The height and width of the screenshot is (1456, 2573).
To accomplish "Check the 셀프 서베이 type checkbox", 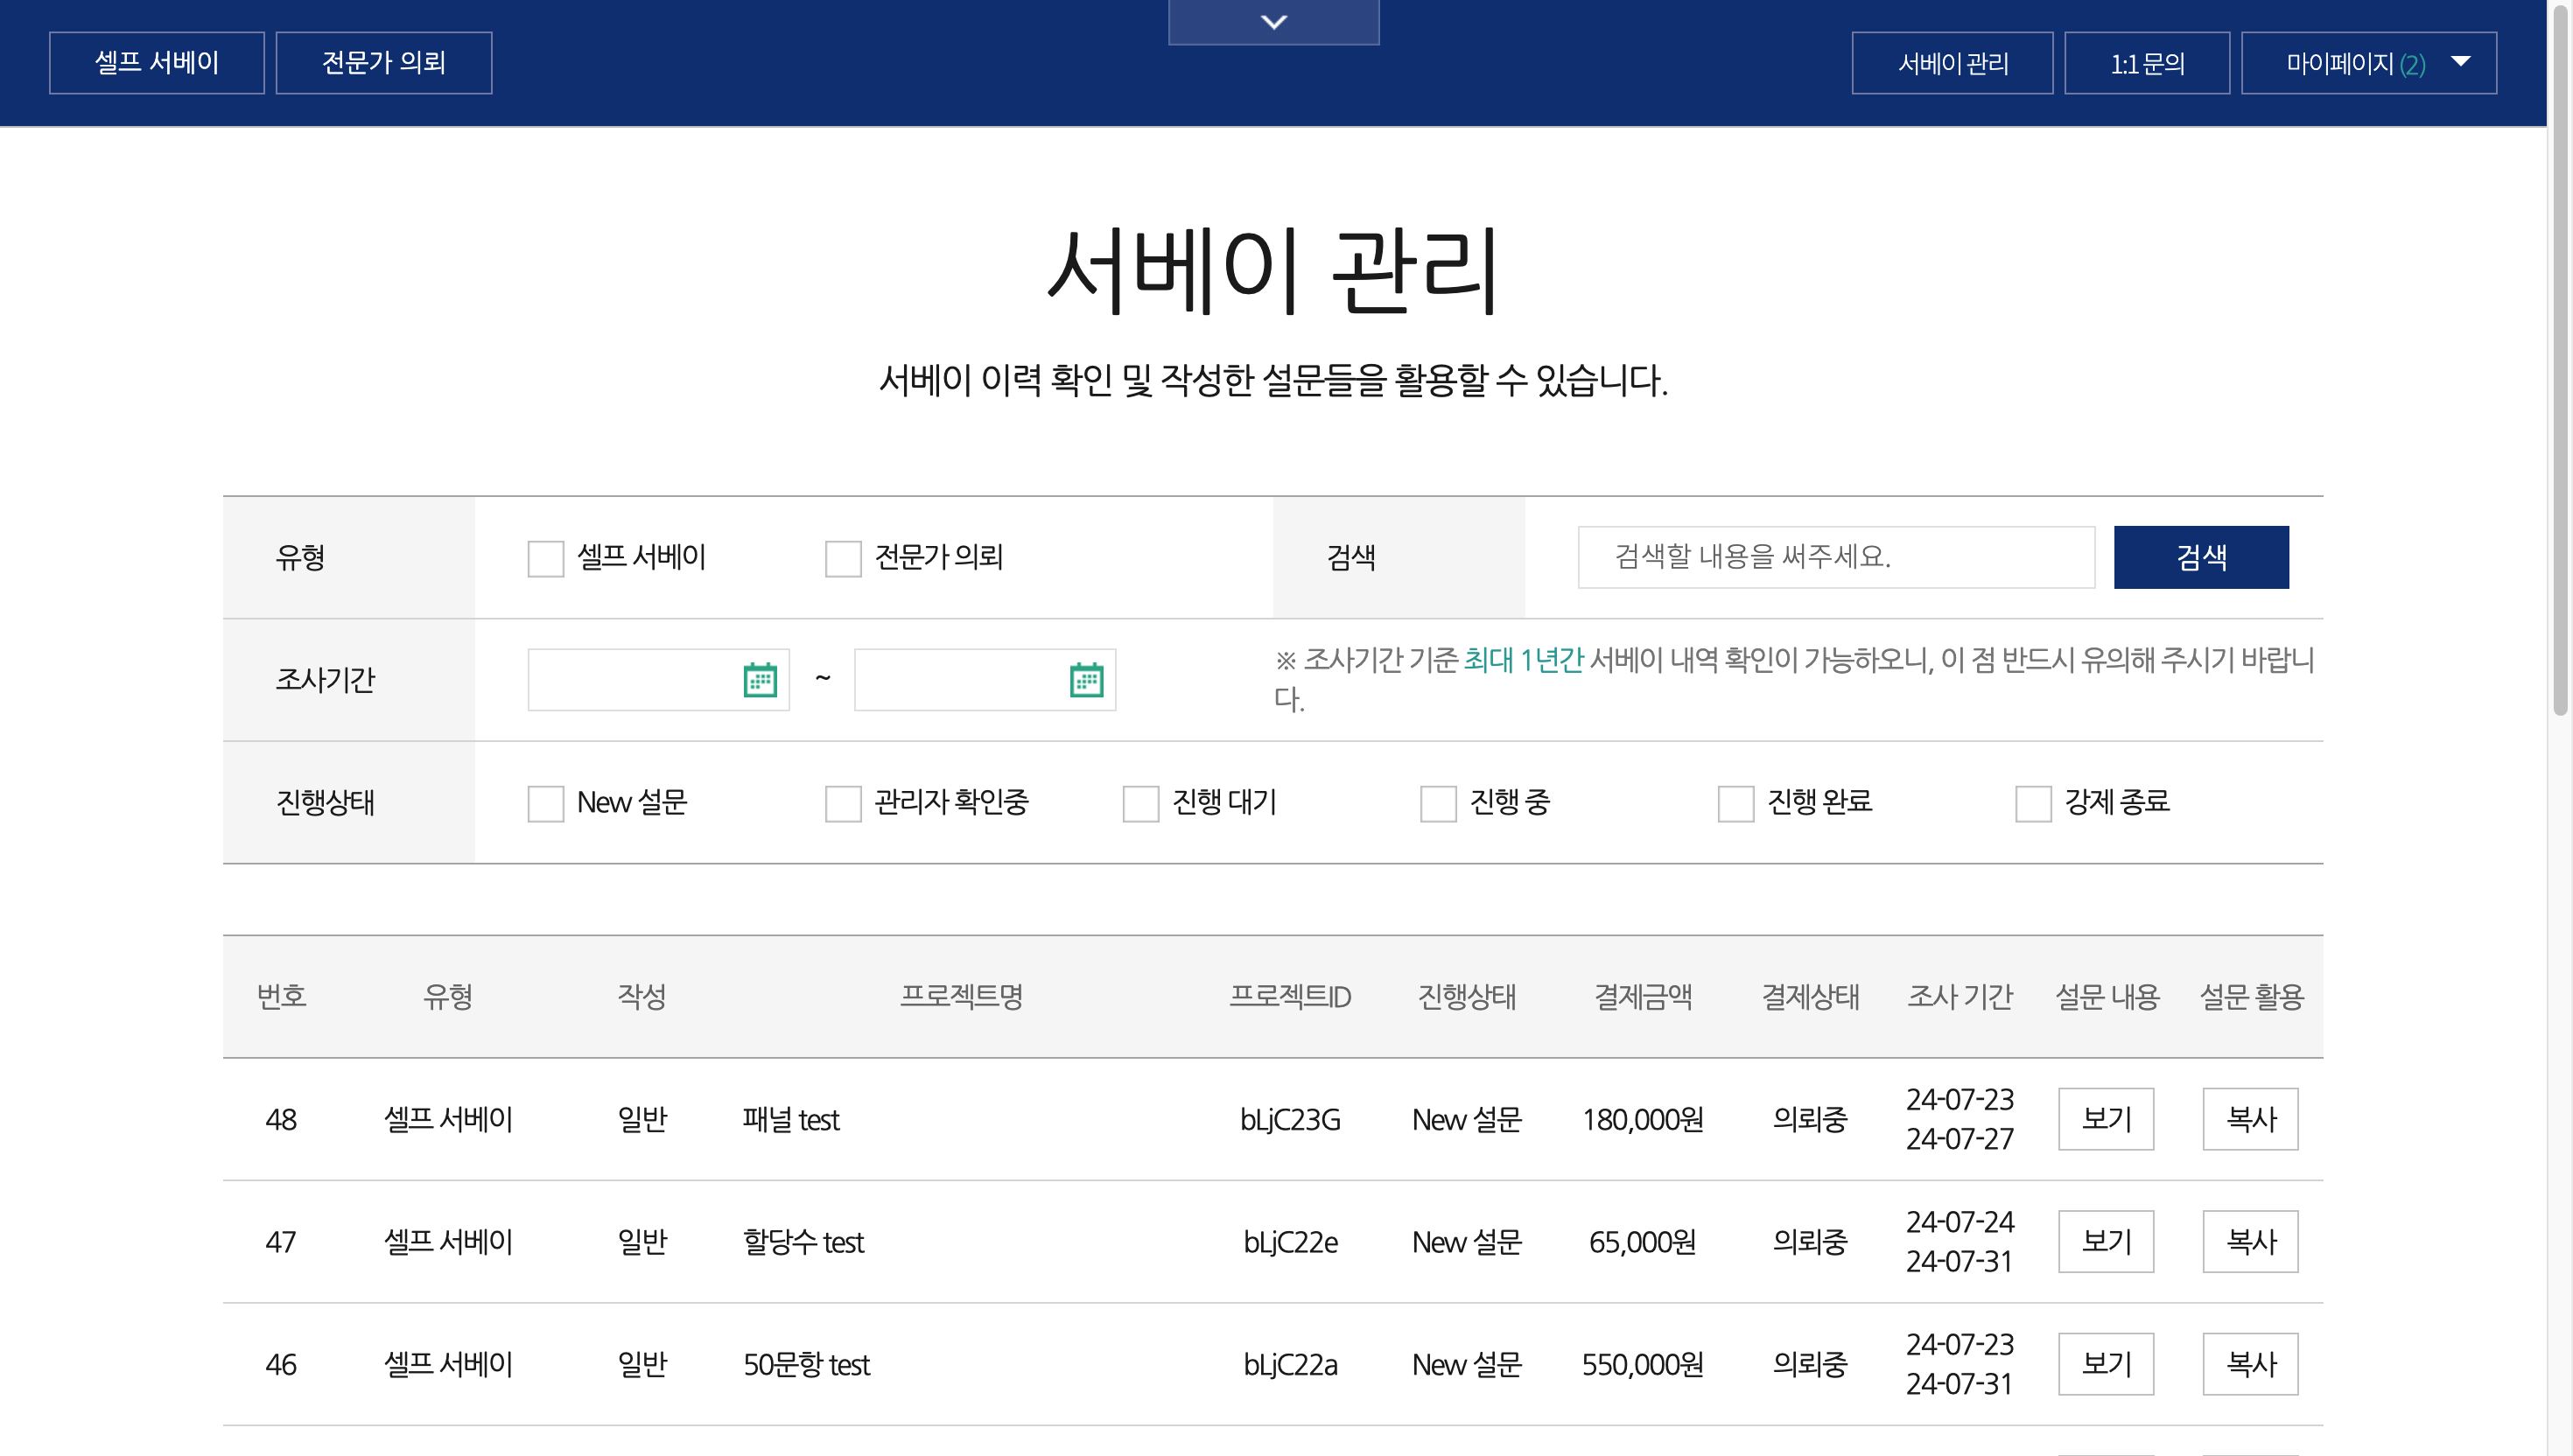I will [546, 558].
